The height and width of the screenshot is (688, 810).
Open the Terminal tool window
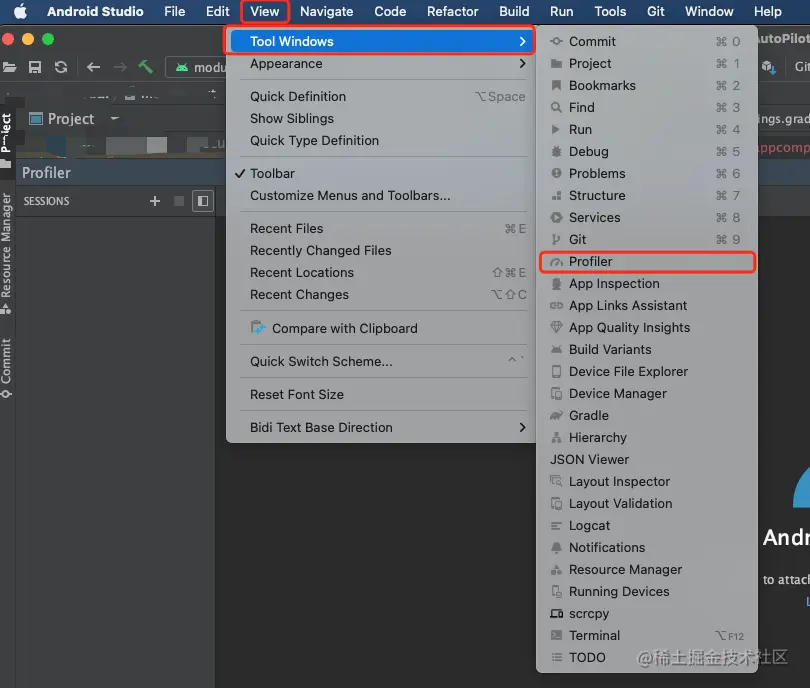pyautogui.click(x=647, y=635)
